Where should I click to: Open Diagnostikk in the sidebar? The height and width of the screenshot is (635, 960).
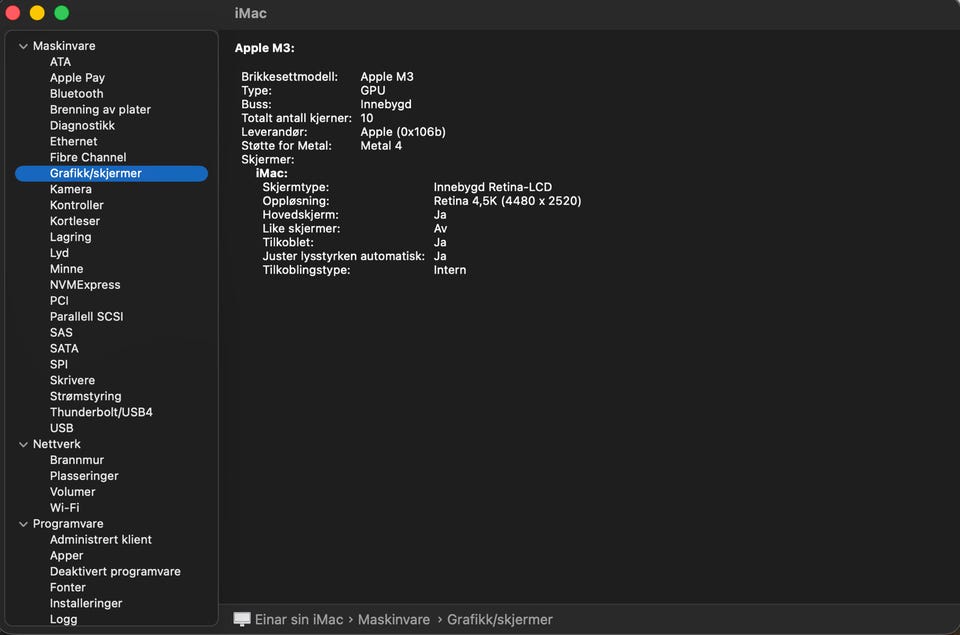click(82, 126)
